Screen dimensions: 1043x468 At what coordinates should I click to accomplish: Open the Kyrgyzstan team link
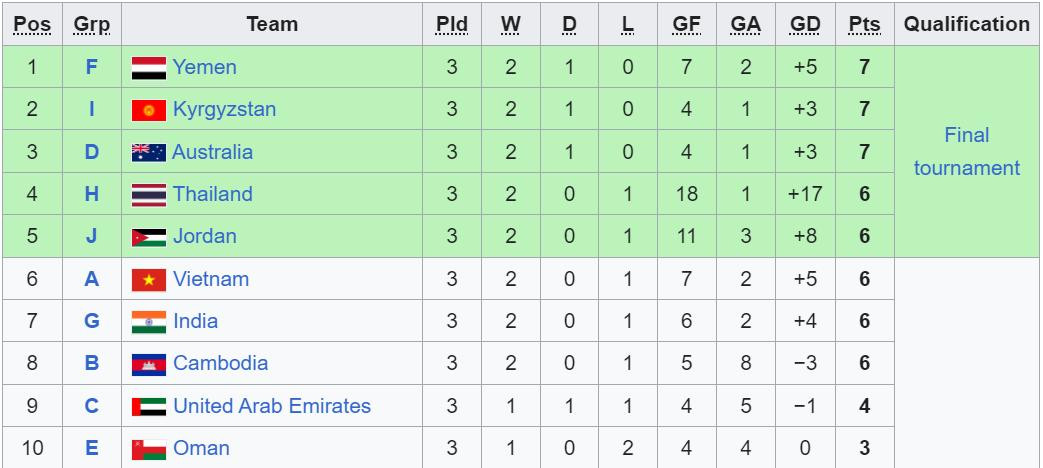tap(224, 109)
